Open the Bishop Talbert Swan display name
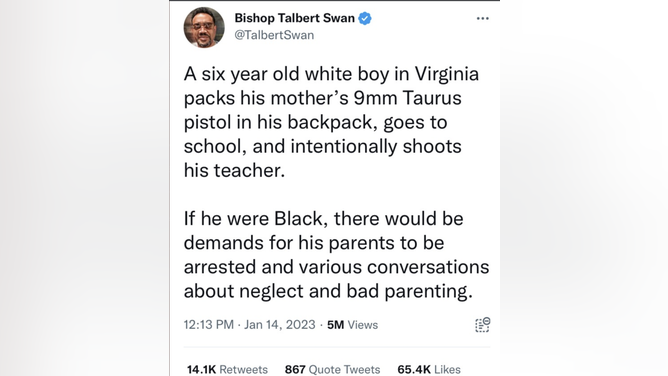This screenshot has height=376, width=668. pyautogui.click(x=294, y=18)
